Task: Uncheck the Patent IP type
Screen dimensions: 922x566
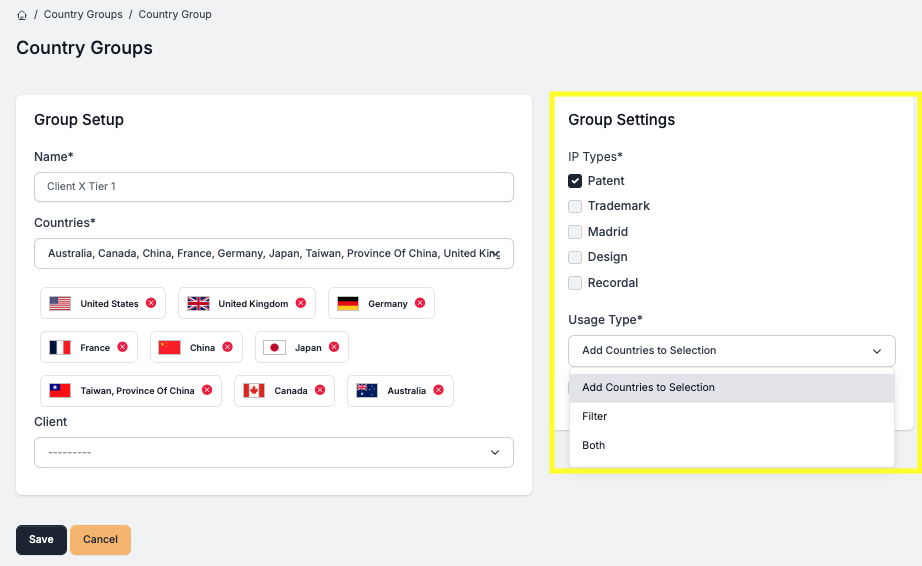Action: (575, 181)
